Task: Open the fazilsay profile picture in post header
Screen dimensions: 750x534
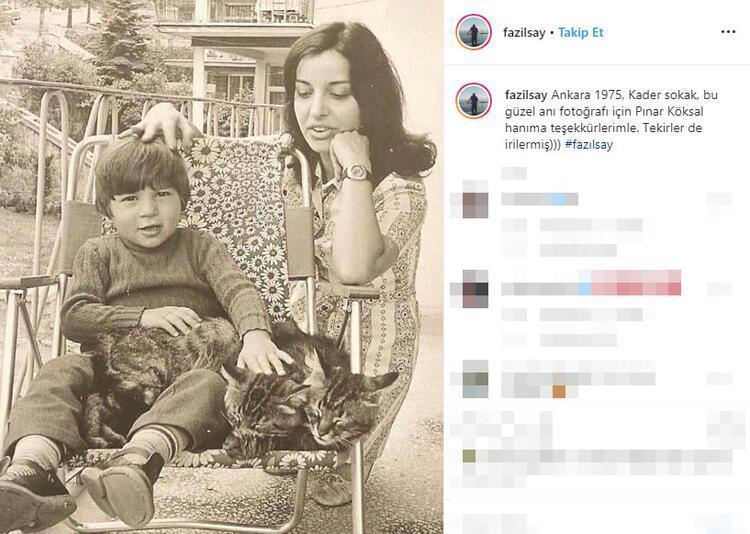Action: (474, 33)
